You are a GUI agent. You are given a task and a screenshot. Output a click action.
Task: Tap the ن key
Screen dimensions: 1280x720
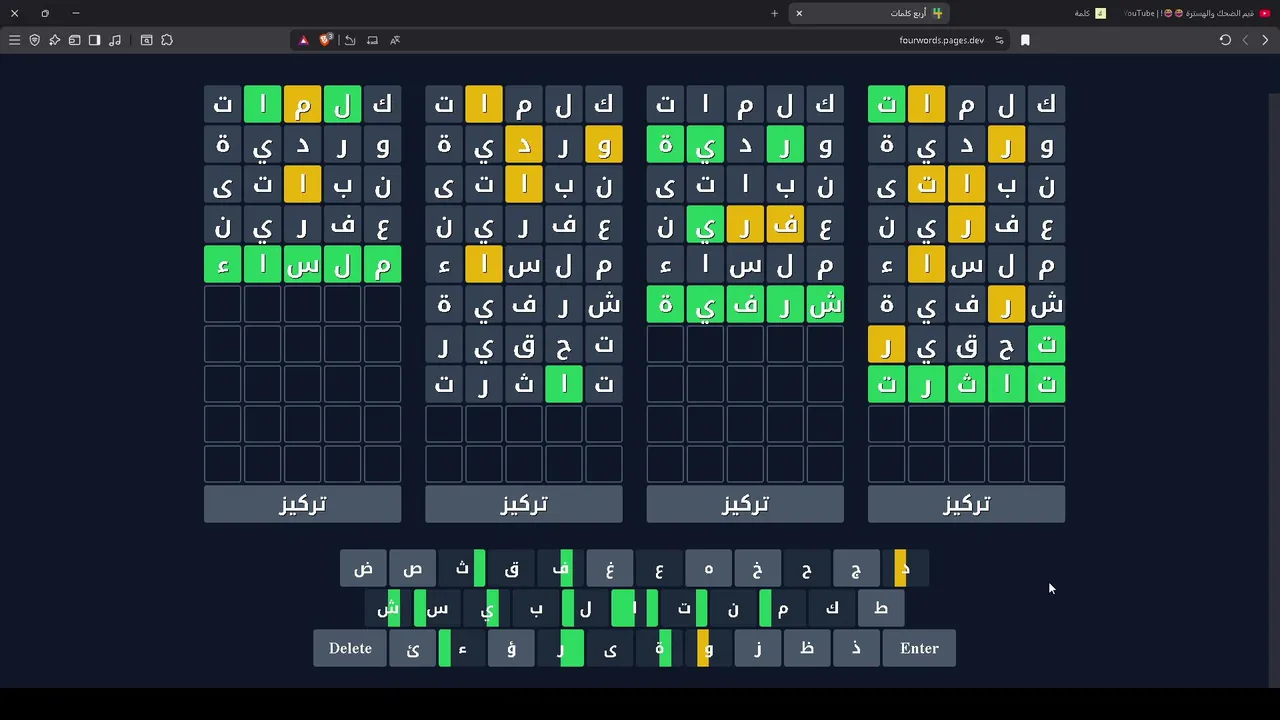point(733,608)
